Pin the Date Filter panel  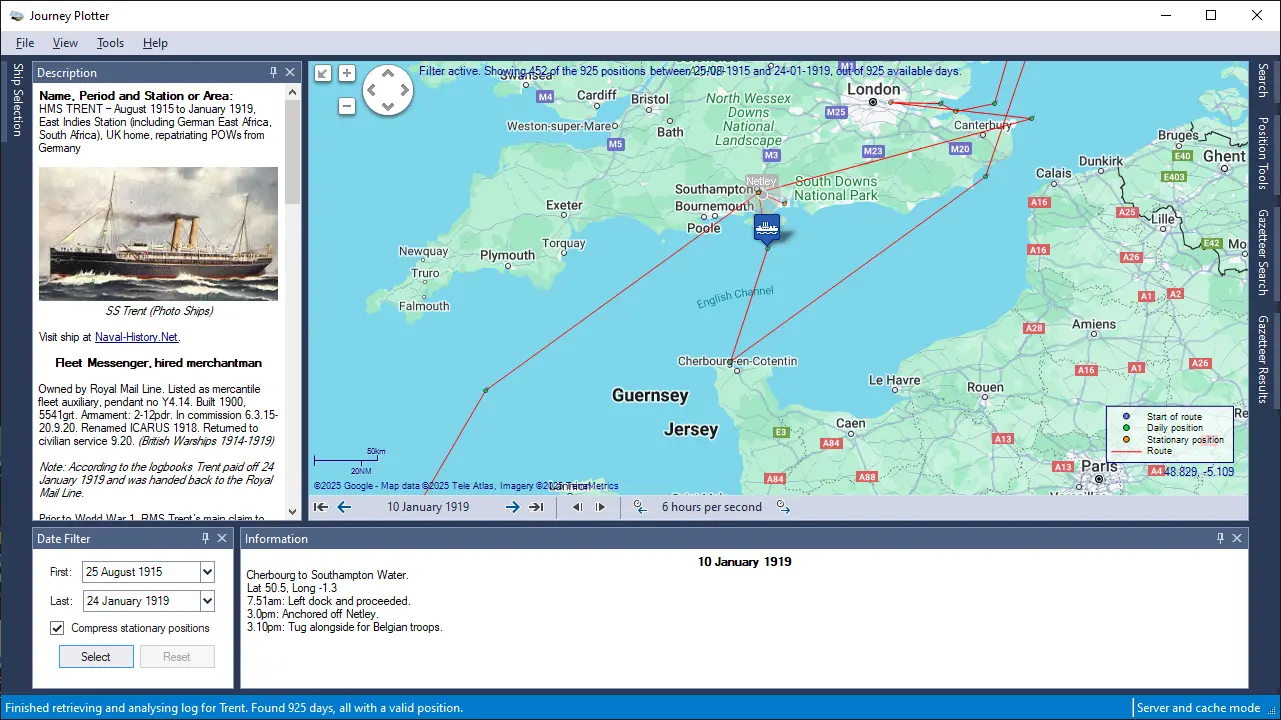pyautogui.click(x=206, y=538)
